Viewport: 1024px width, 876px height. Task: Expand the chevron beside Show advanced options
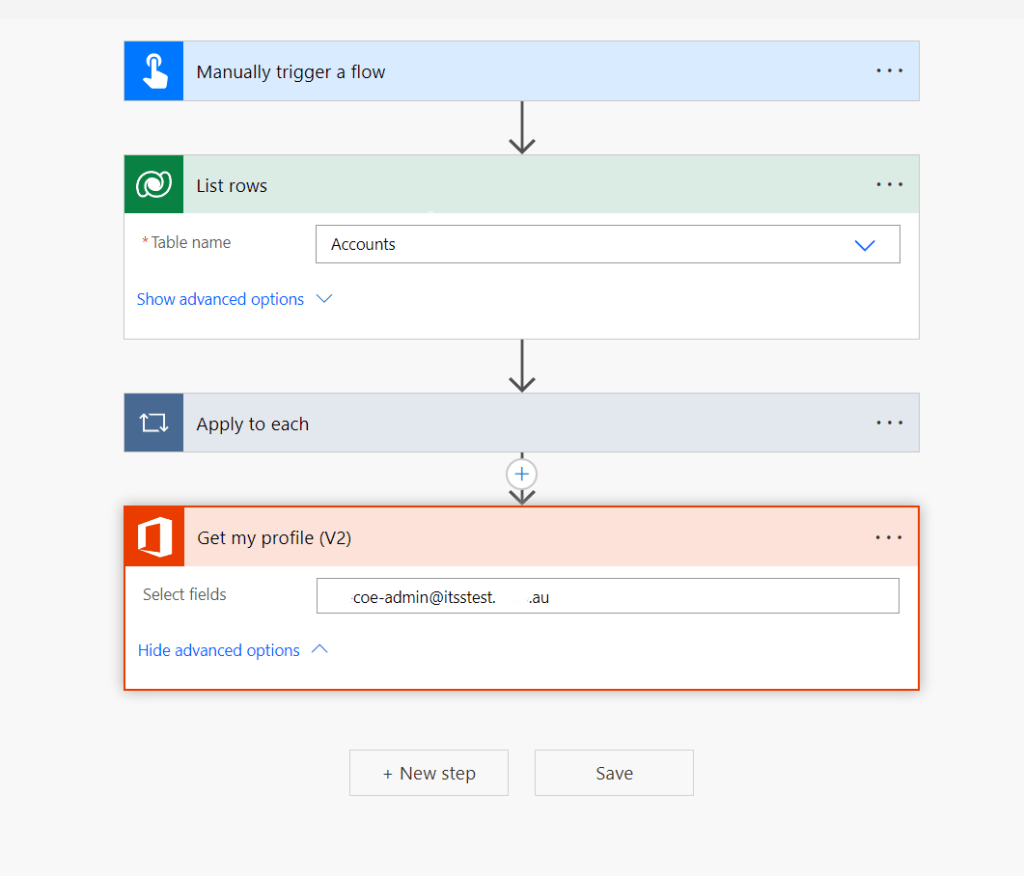coord(324,299)
